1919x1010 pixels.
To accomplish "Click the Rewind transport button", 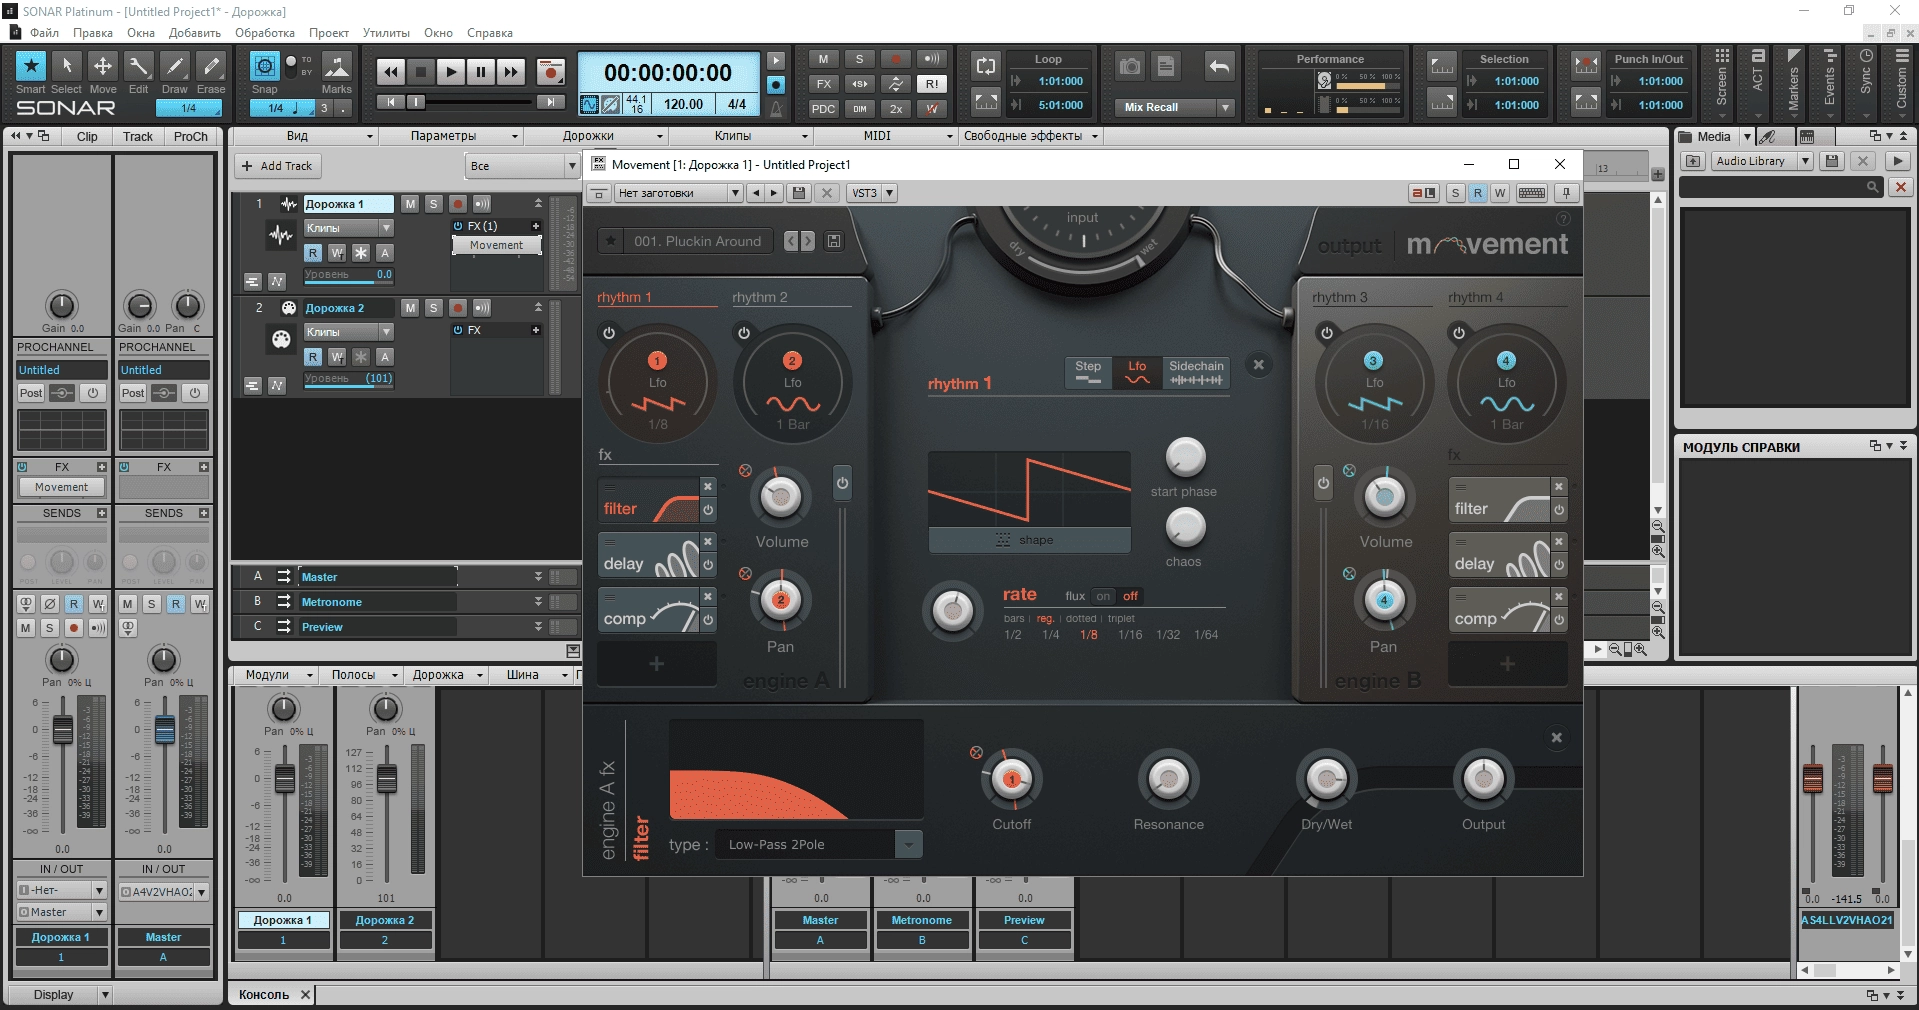I will (x=391, y=72).
